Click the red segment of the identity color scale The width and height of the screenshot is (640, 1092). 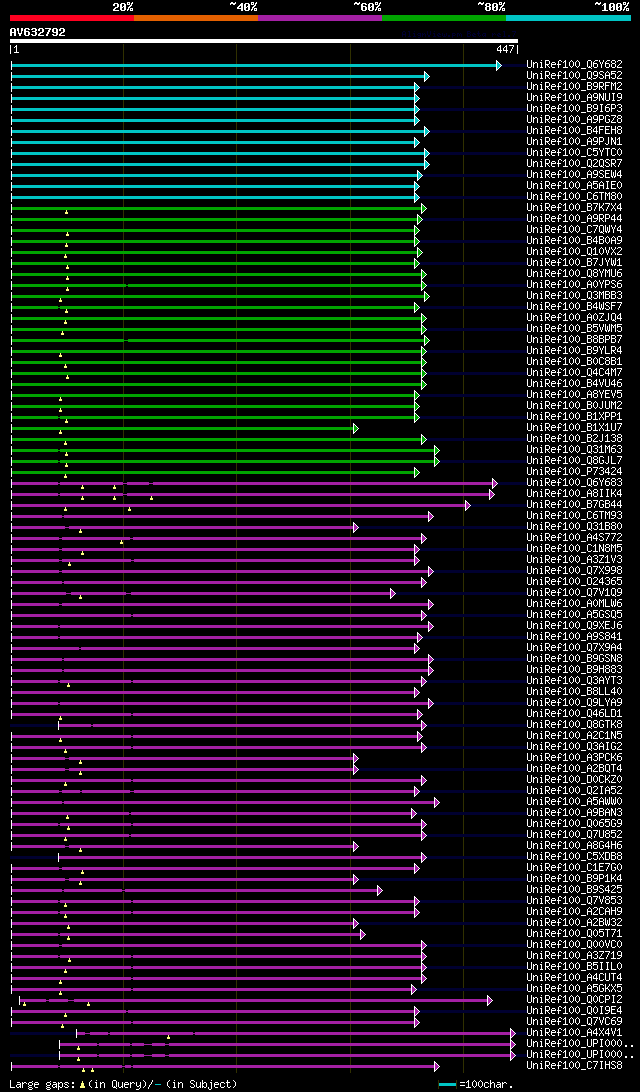tap(72, 17)
